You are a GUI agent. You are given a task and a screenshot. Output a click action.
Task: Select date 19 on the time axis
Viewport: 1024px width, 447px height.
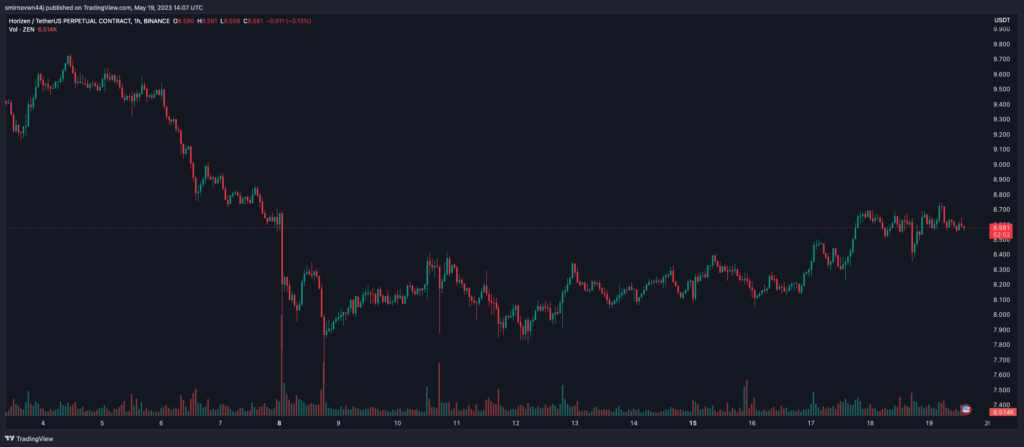pos(929,423)
